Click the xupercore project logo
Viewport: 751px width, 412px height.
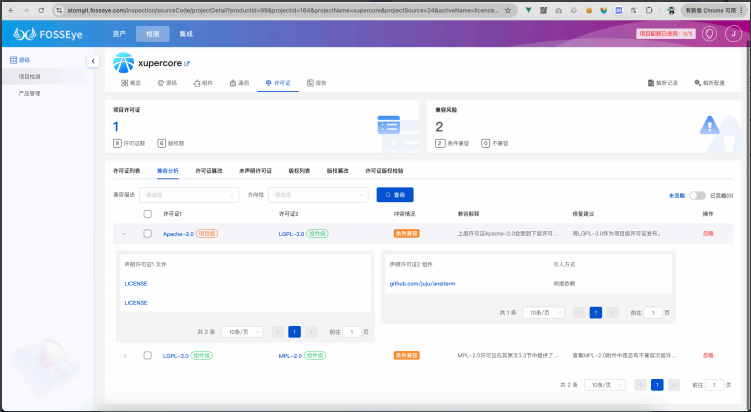(124, 63)
